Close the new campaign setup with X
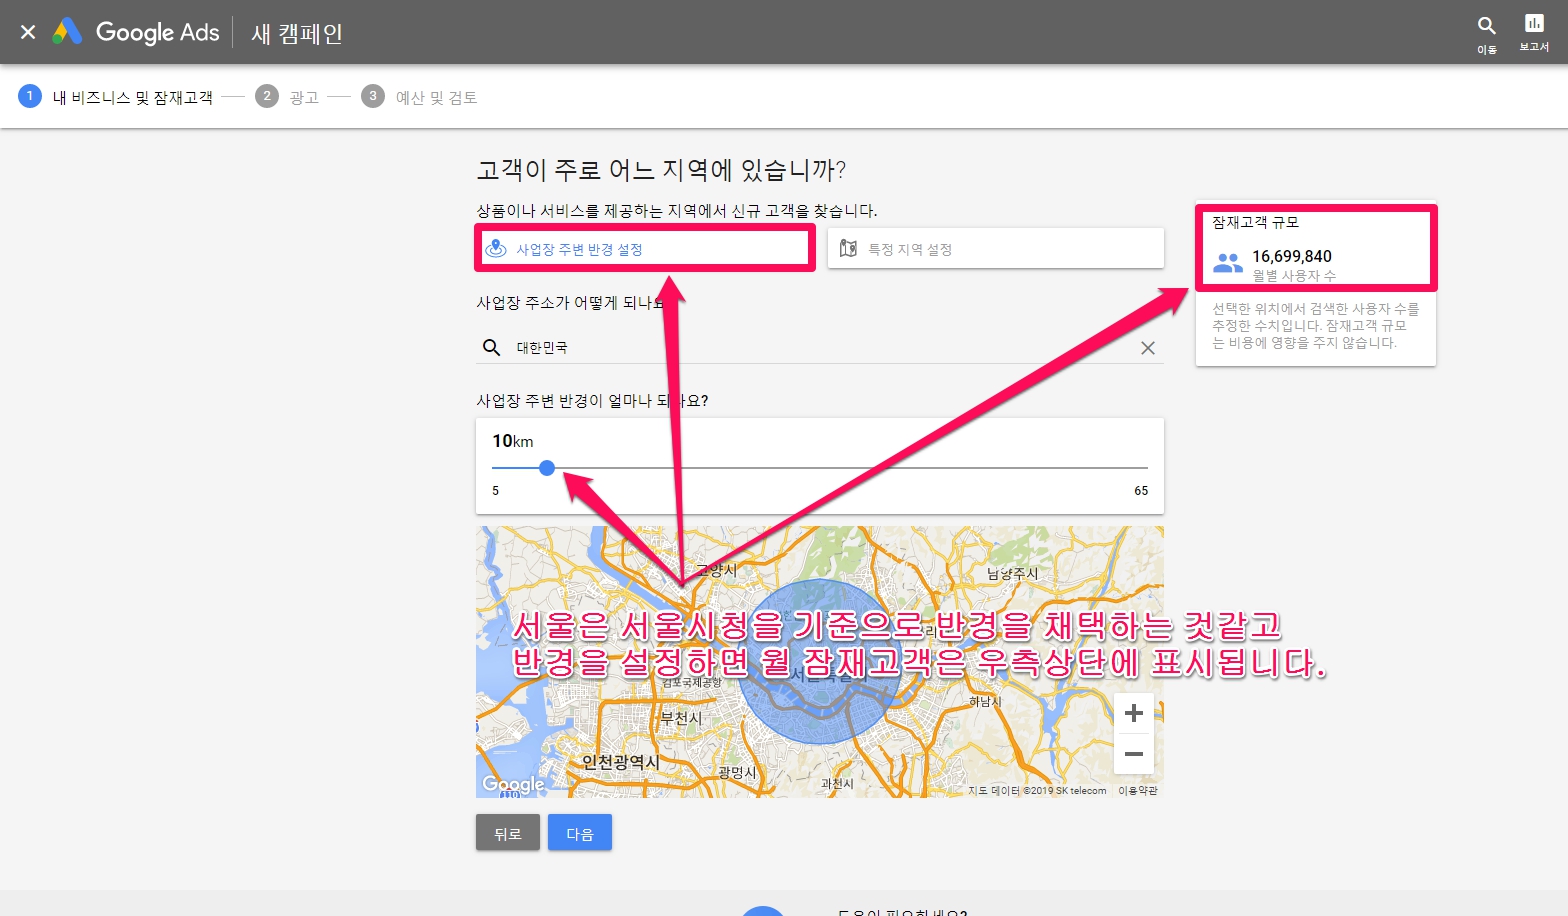1568x916 pixels. pyautogui.click(x=28, y=32)
